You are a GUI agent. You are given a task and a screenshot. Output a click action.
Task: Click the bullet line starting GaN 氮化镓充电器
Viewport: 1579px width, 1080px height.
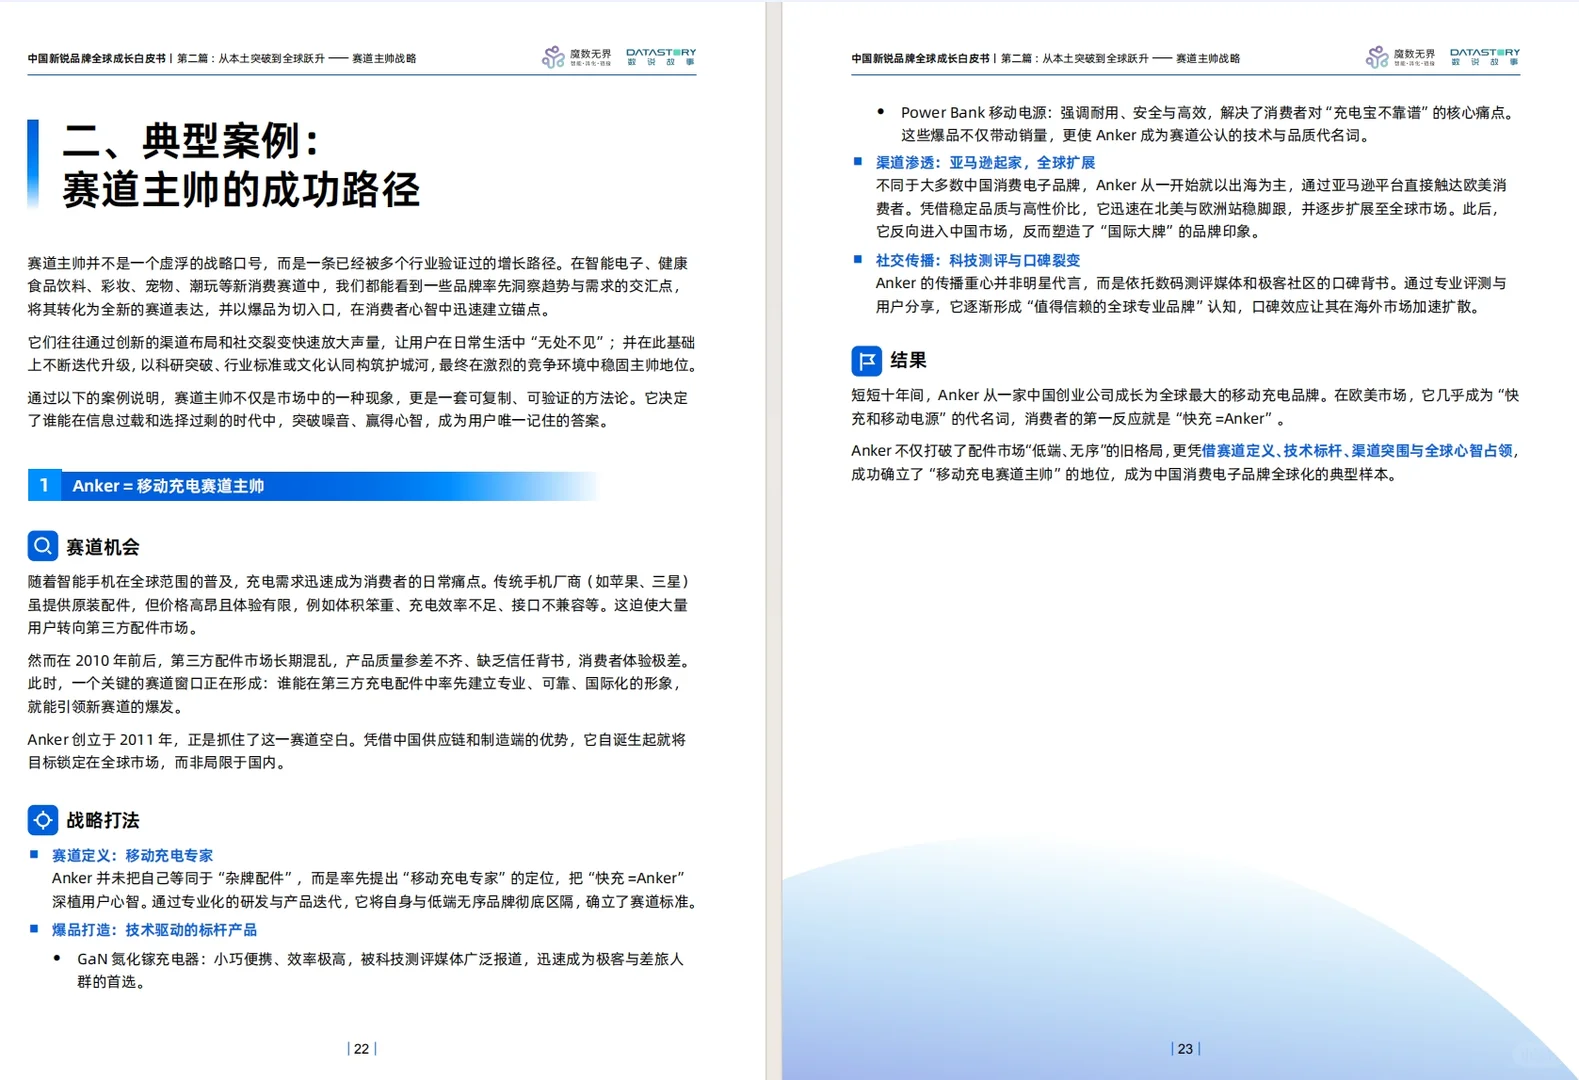coord(380,970)
